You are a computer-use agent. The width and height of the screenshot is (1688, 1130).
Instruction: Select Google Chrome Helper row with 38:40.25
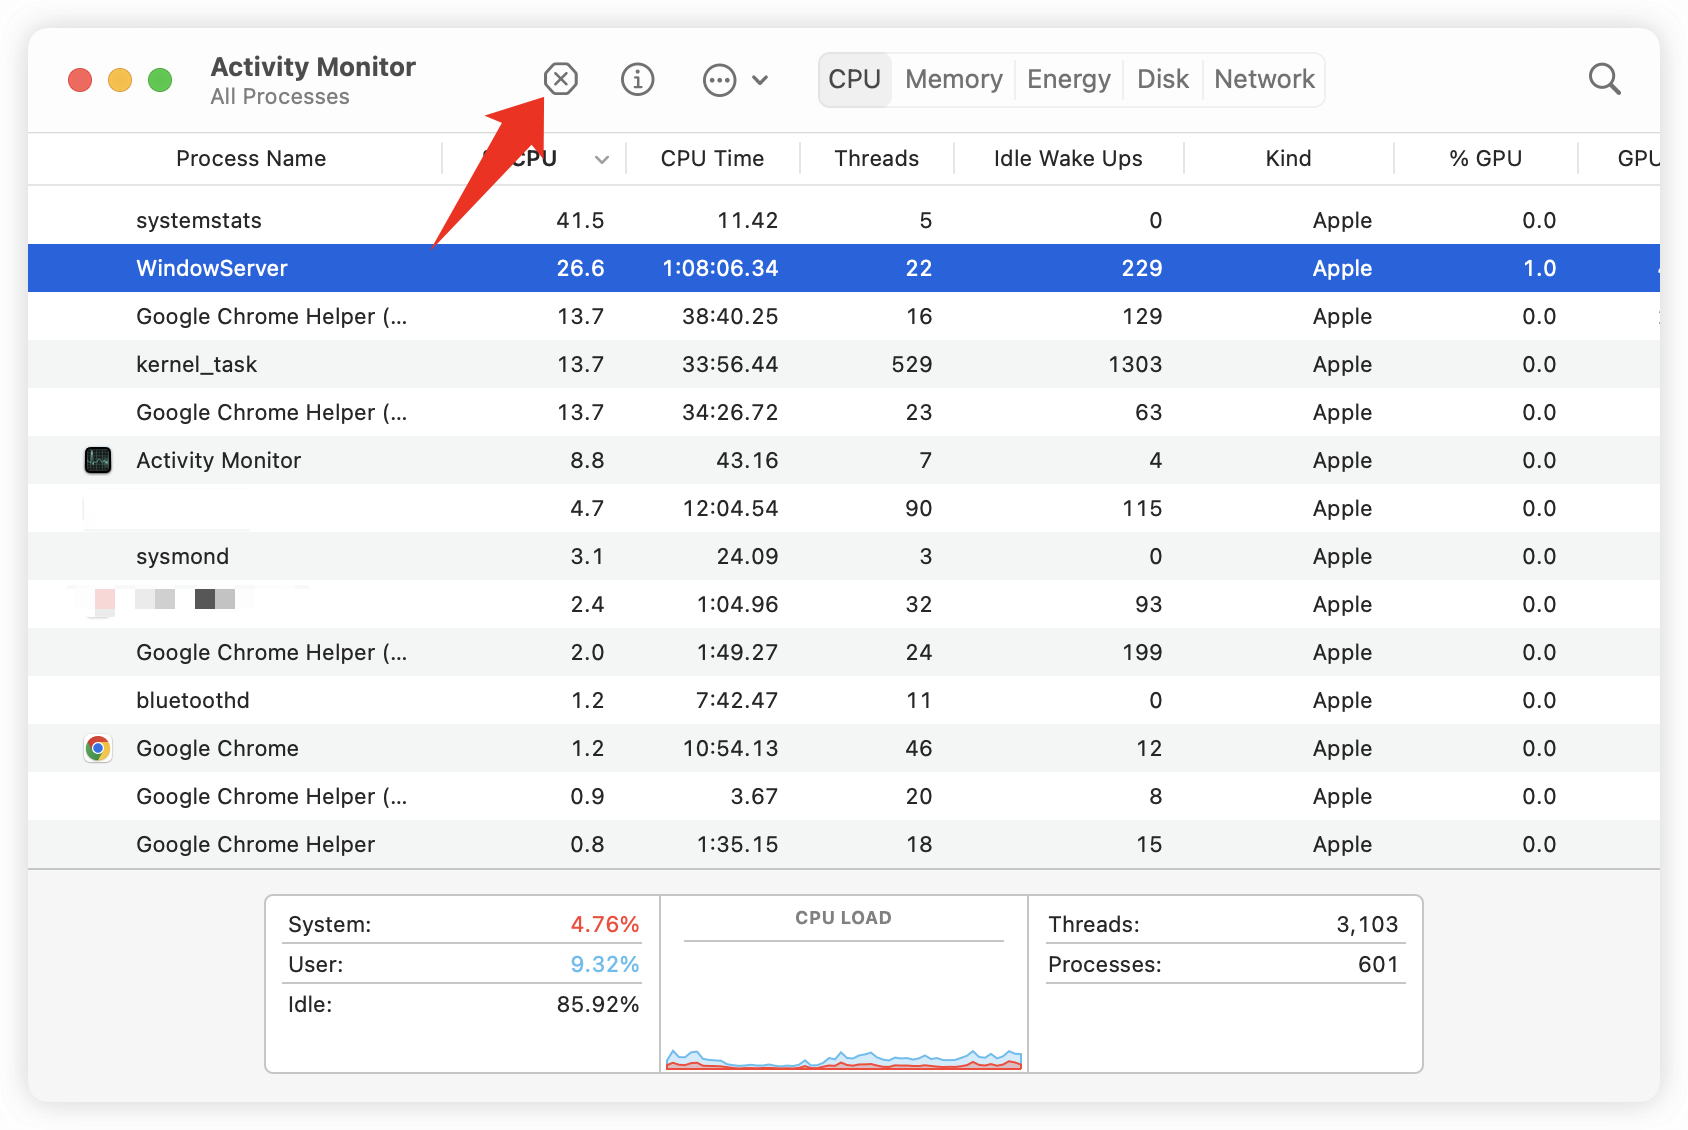[x=844, y=316]
